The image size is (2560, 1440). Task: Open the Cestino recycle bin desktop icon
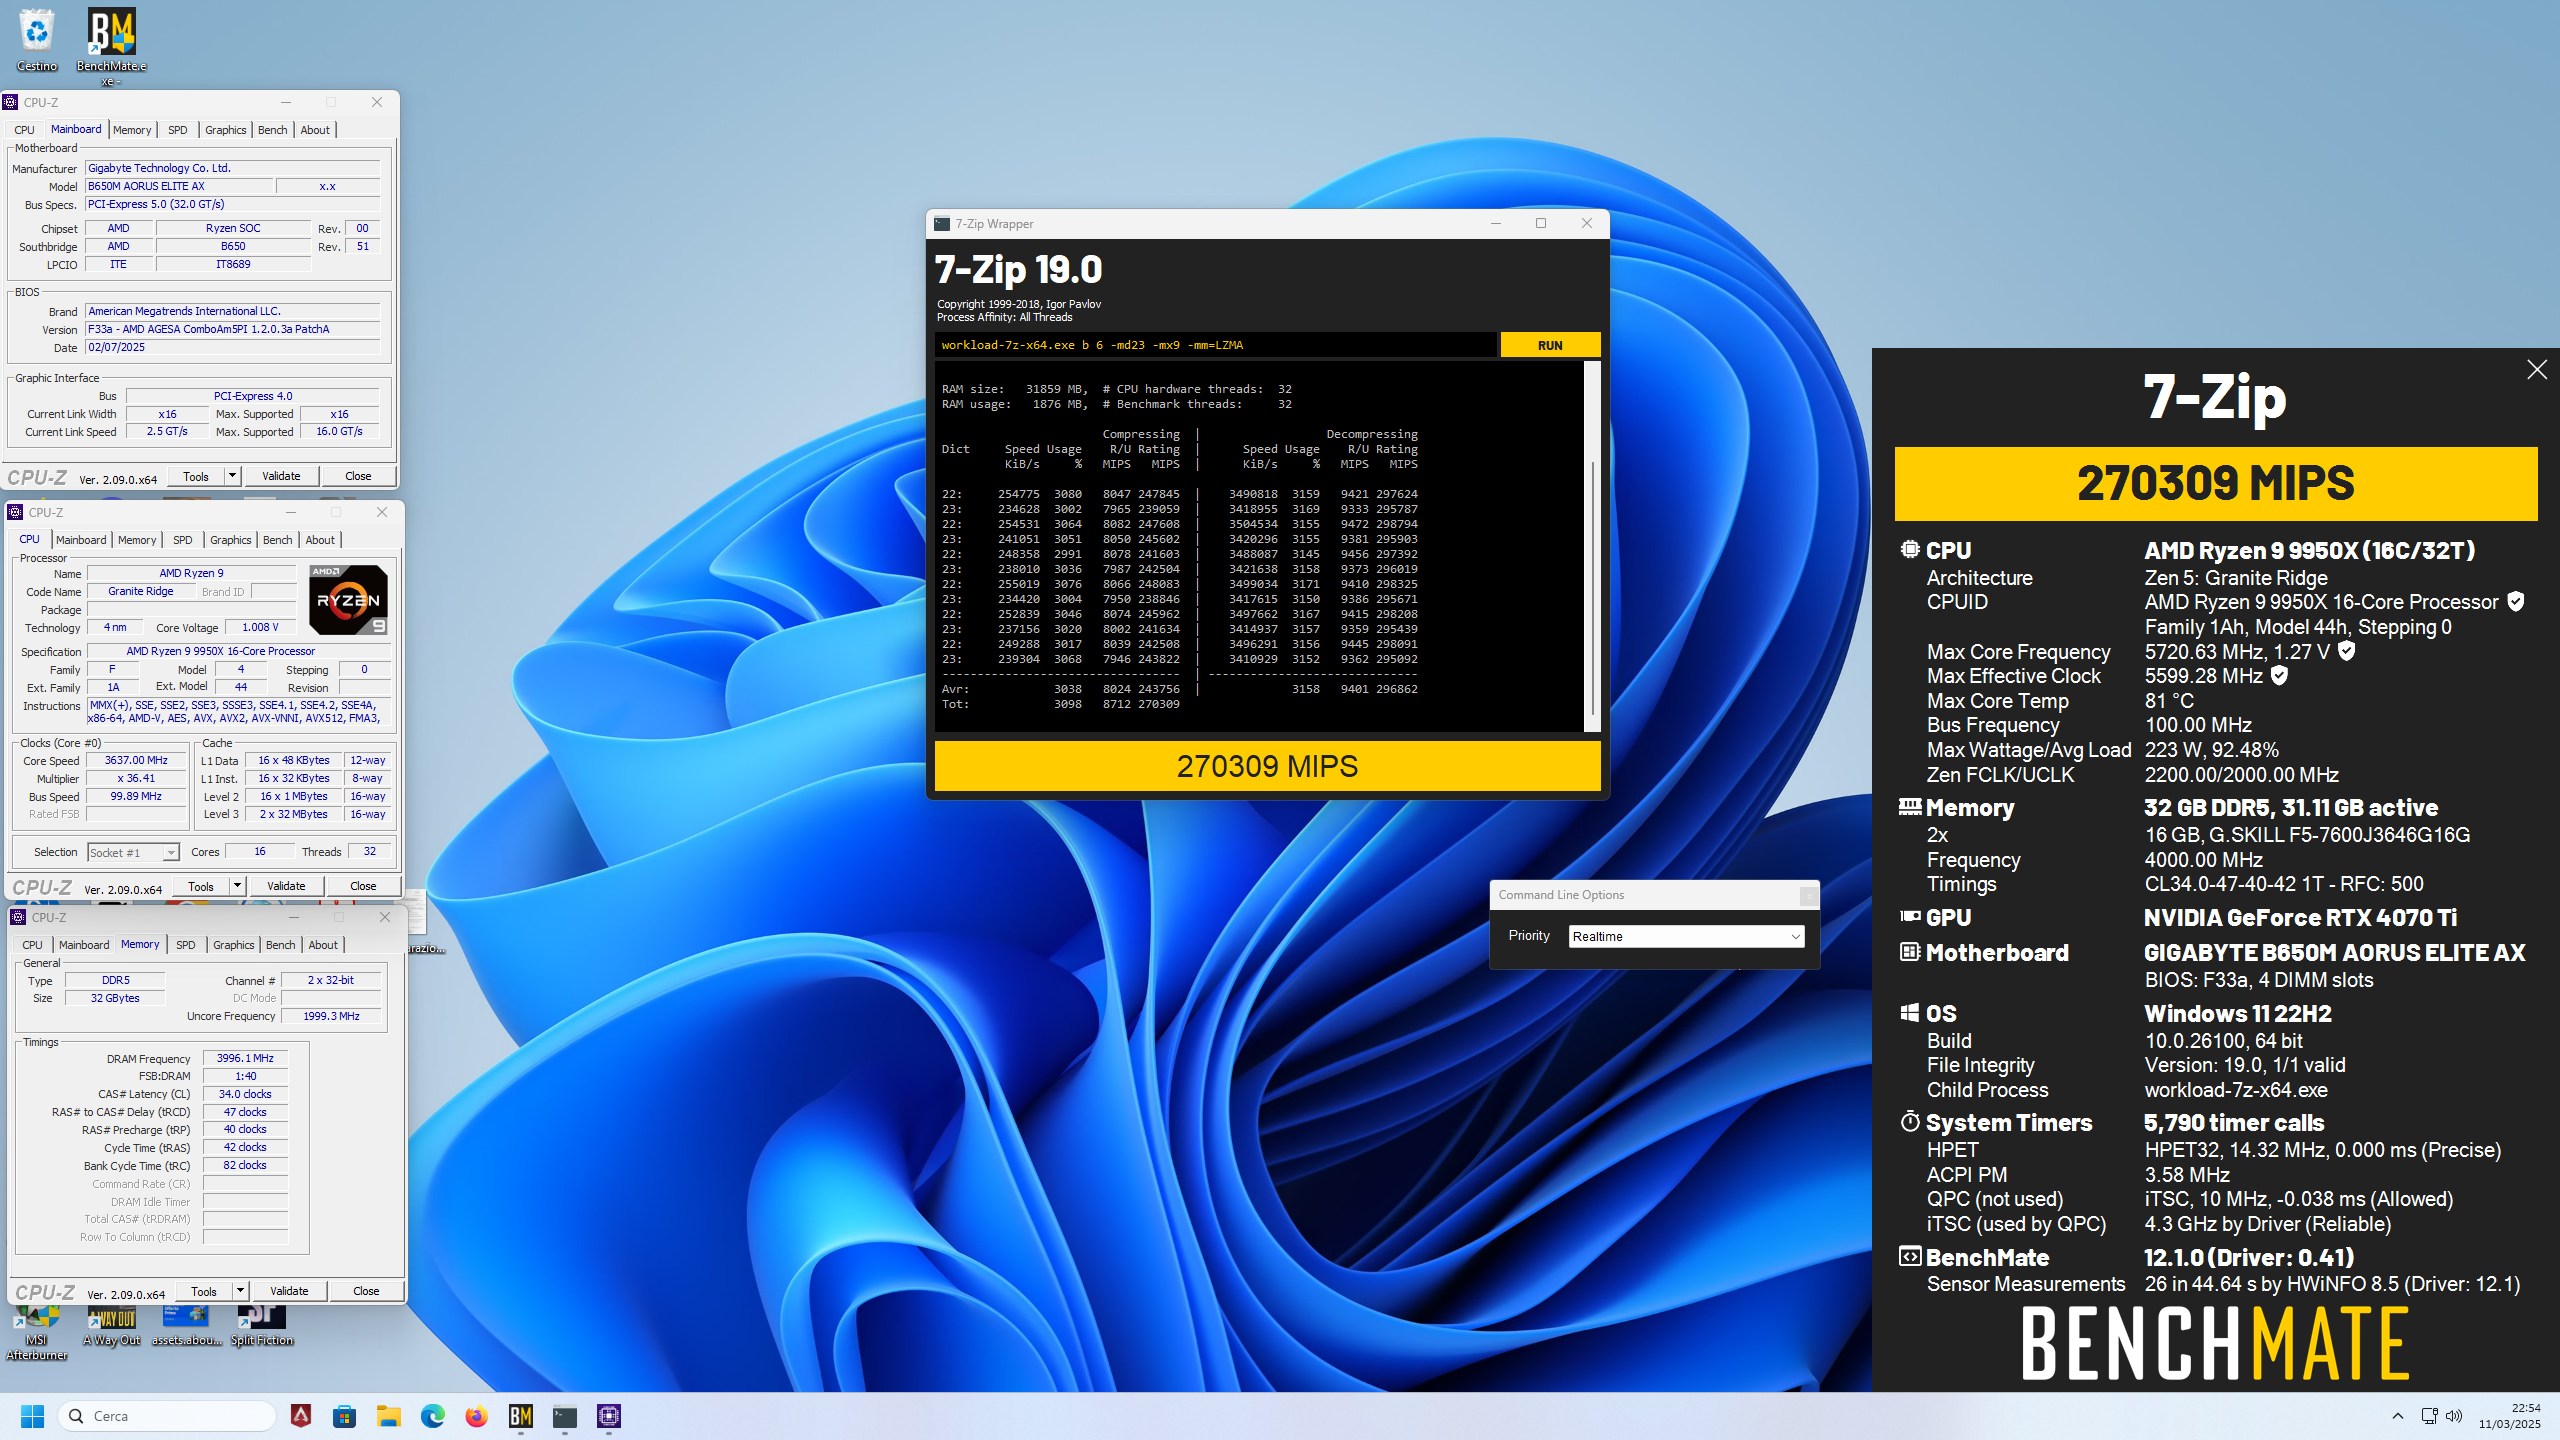point(37,40)
